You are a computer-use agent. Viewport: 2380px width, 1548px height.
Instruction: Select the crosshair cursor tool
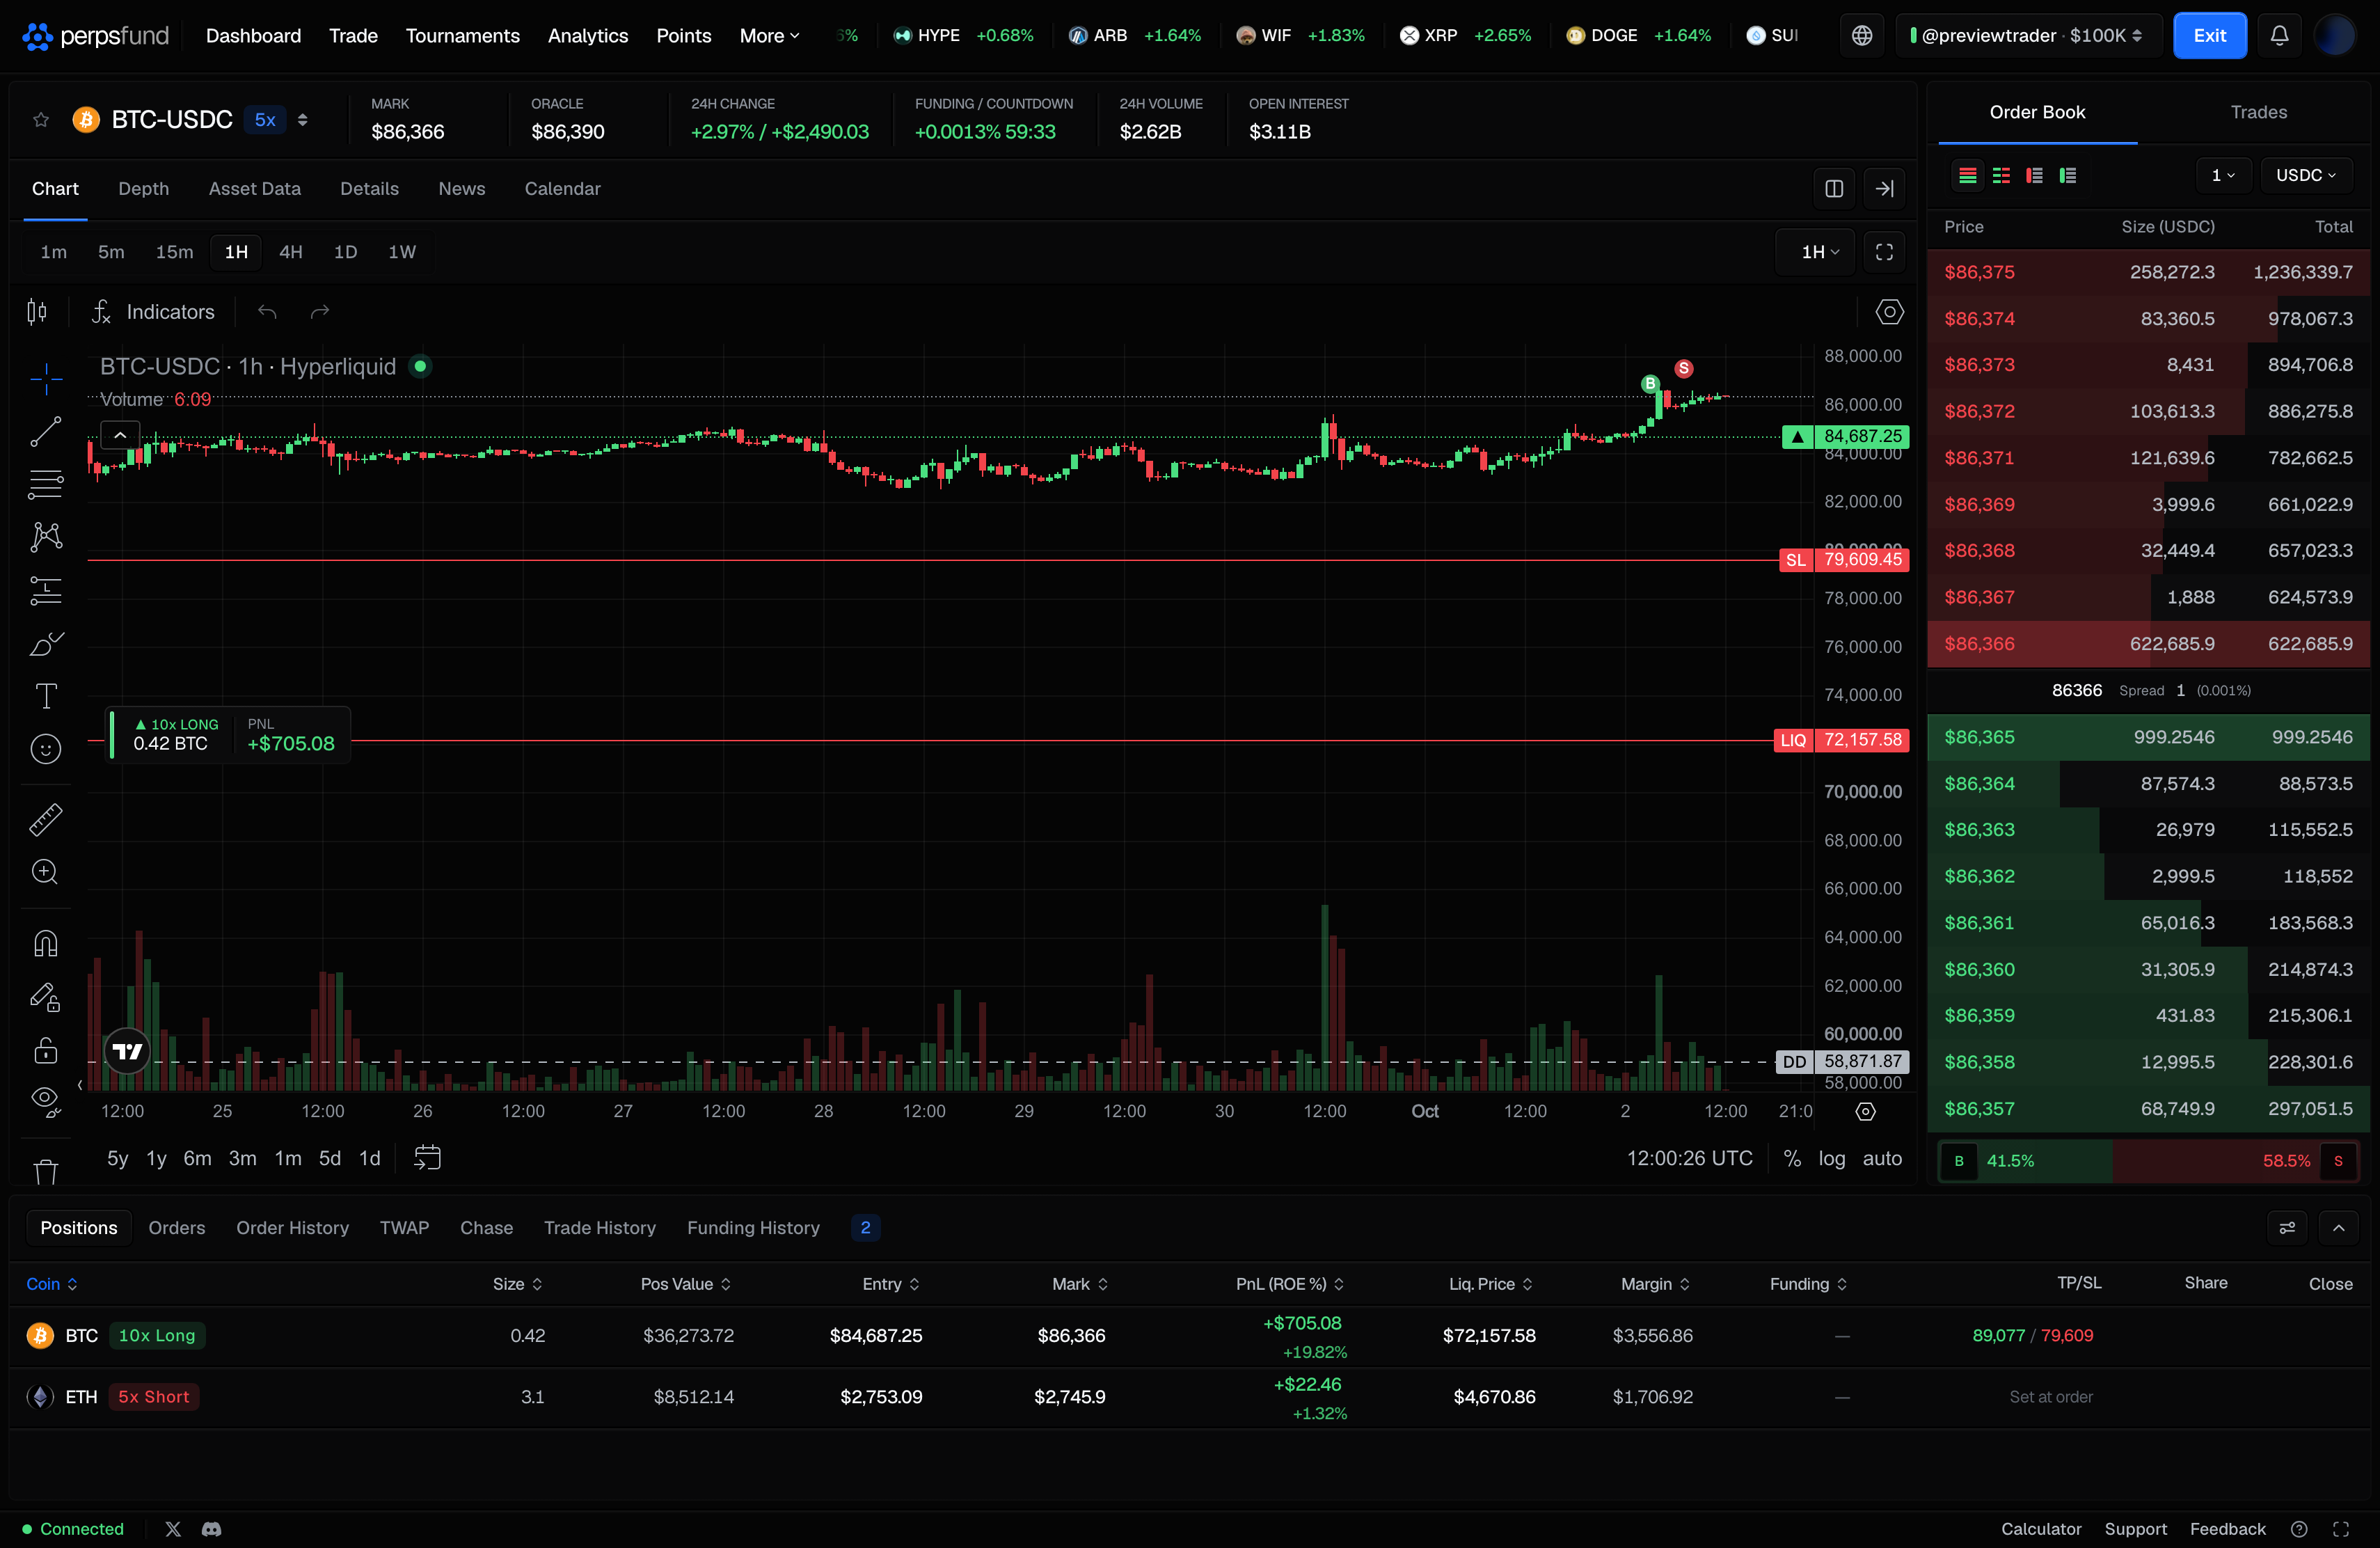[x=46, y=379]
